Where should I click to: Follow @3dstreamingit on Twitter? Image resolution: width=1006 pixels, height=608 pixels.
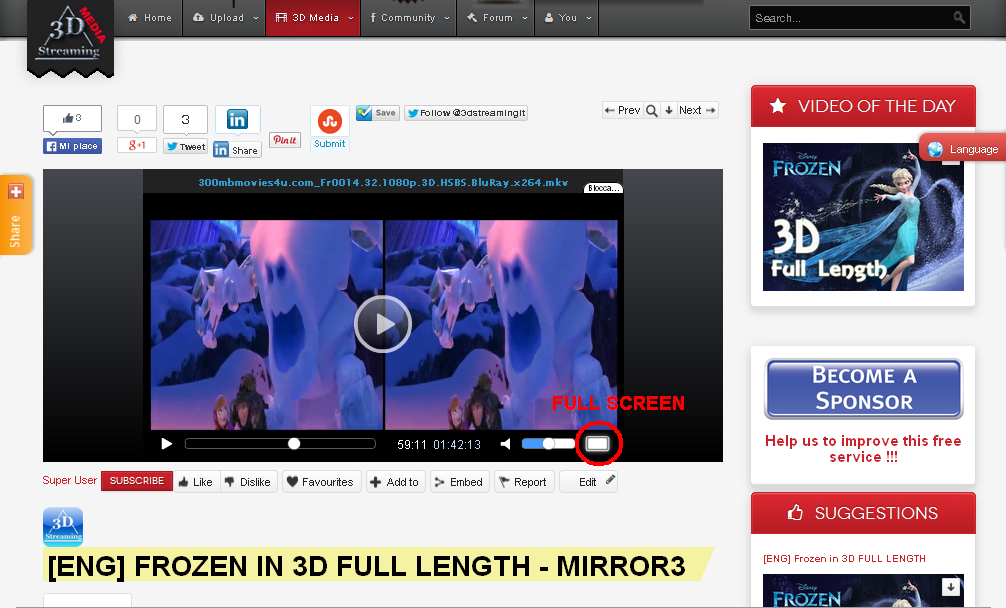coord(466,113)
